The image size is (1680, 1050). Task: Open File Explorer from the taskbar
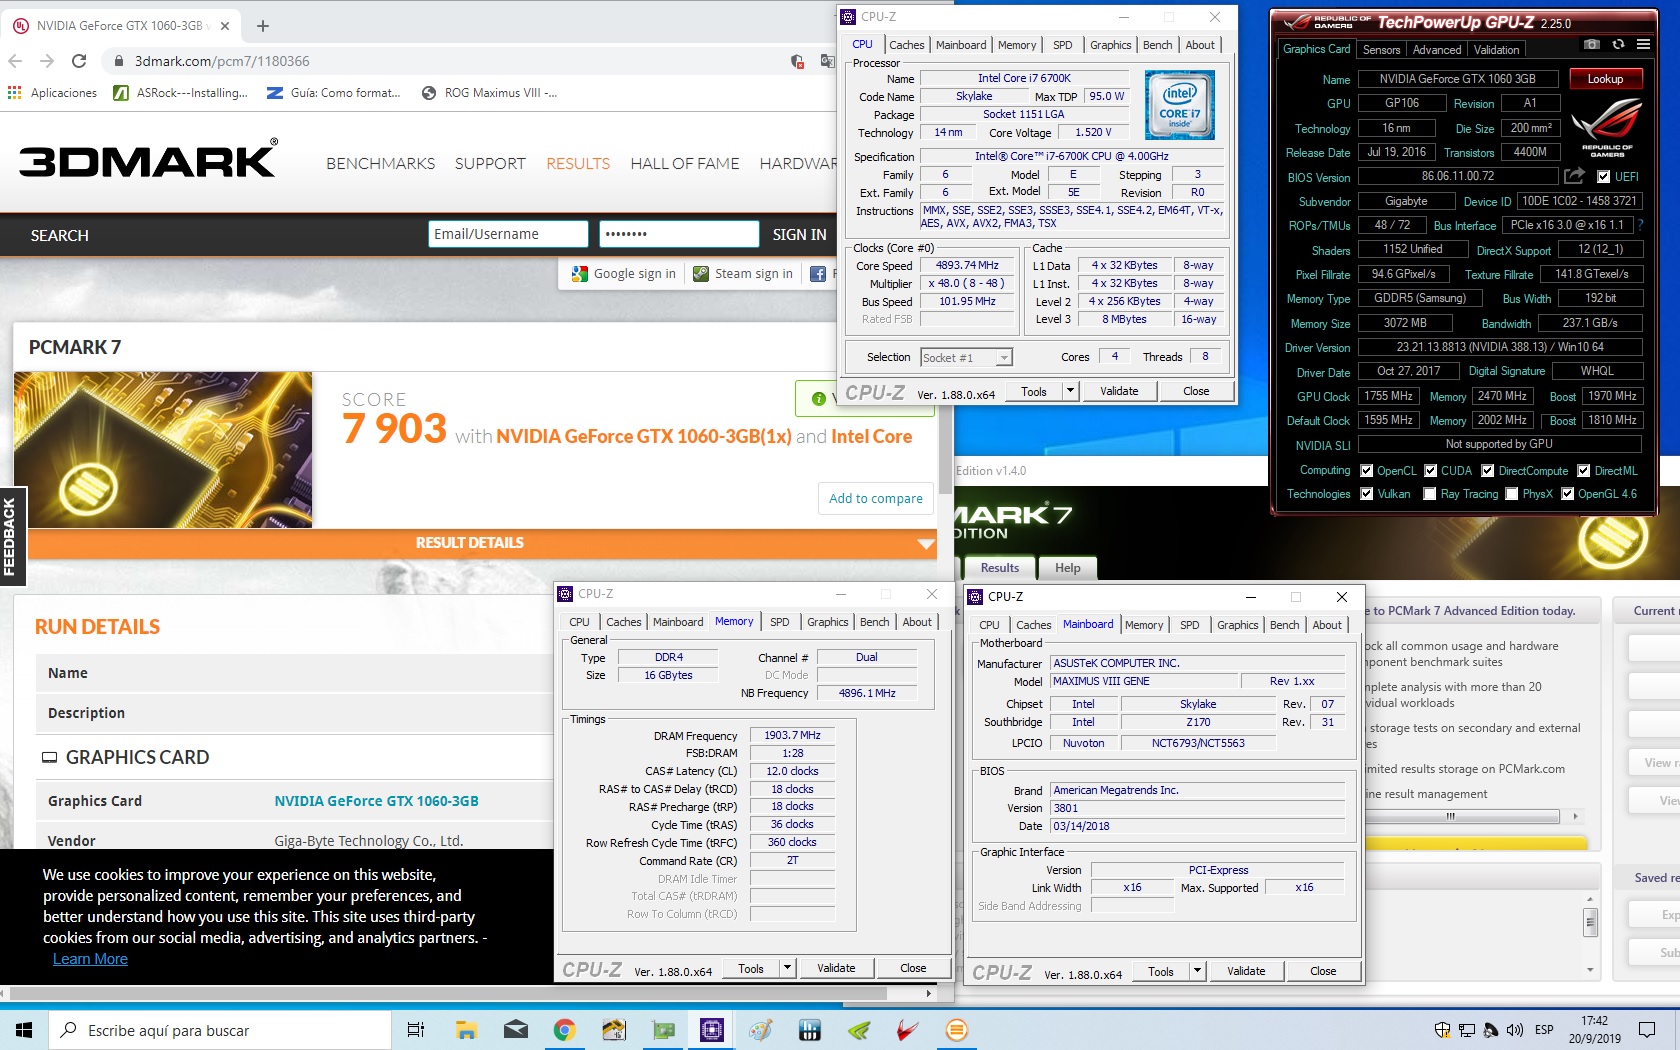(466, 1030)
